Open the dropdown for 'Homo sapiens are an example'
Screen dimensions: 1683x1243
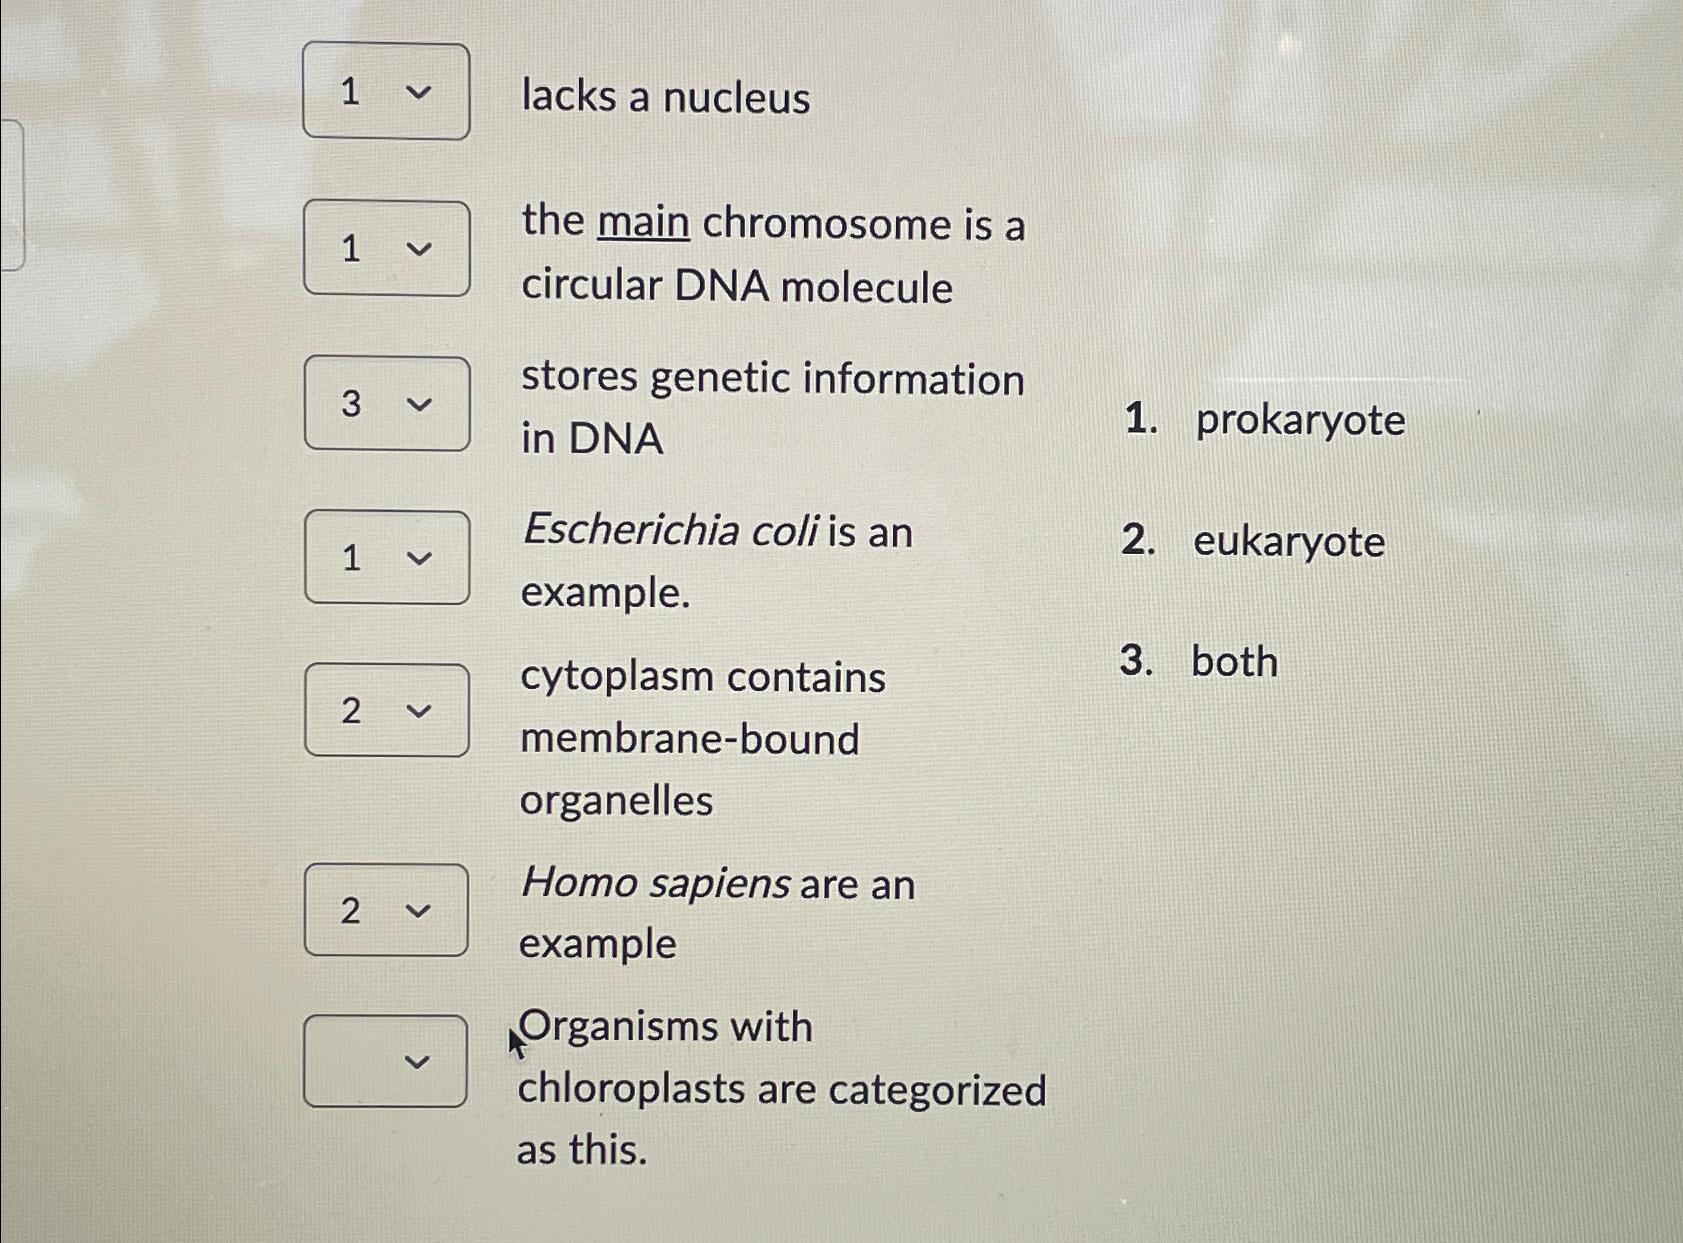tap(386, 911)
